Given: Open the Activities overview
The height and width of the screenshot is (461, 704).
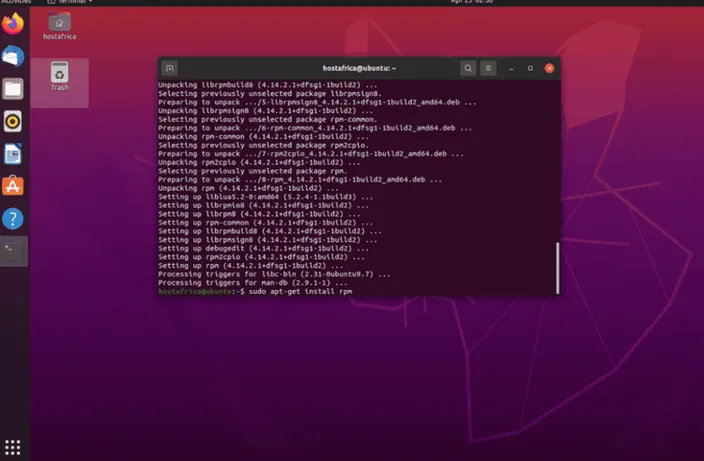Looking at the screenshot, I should [16, 1].
